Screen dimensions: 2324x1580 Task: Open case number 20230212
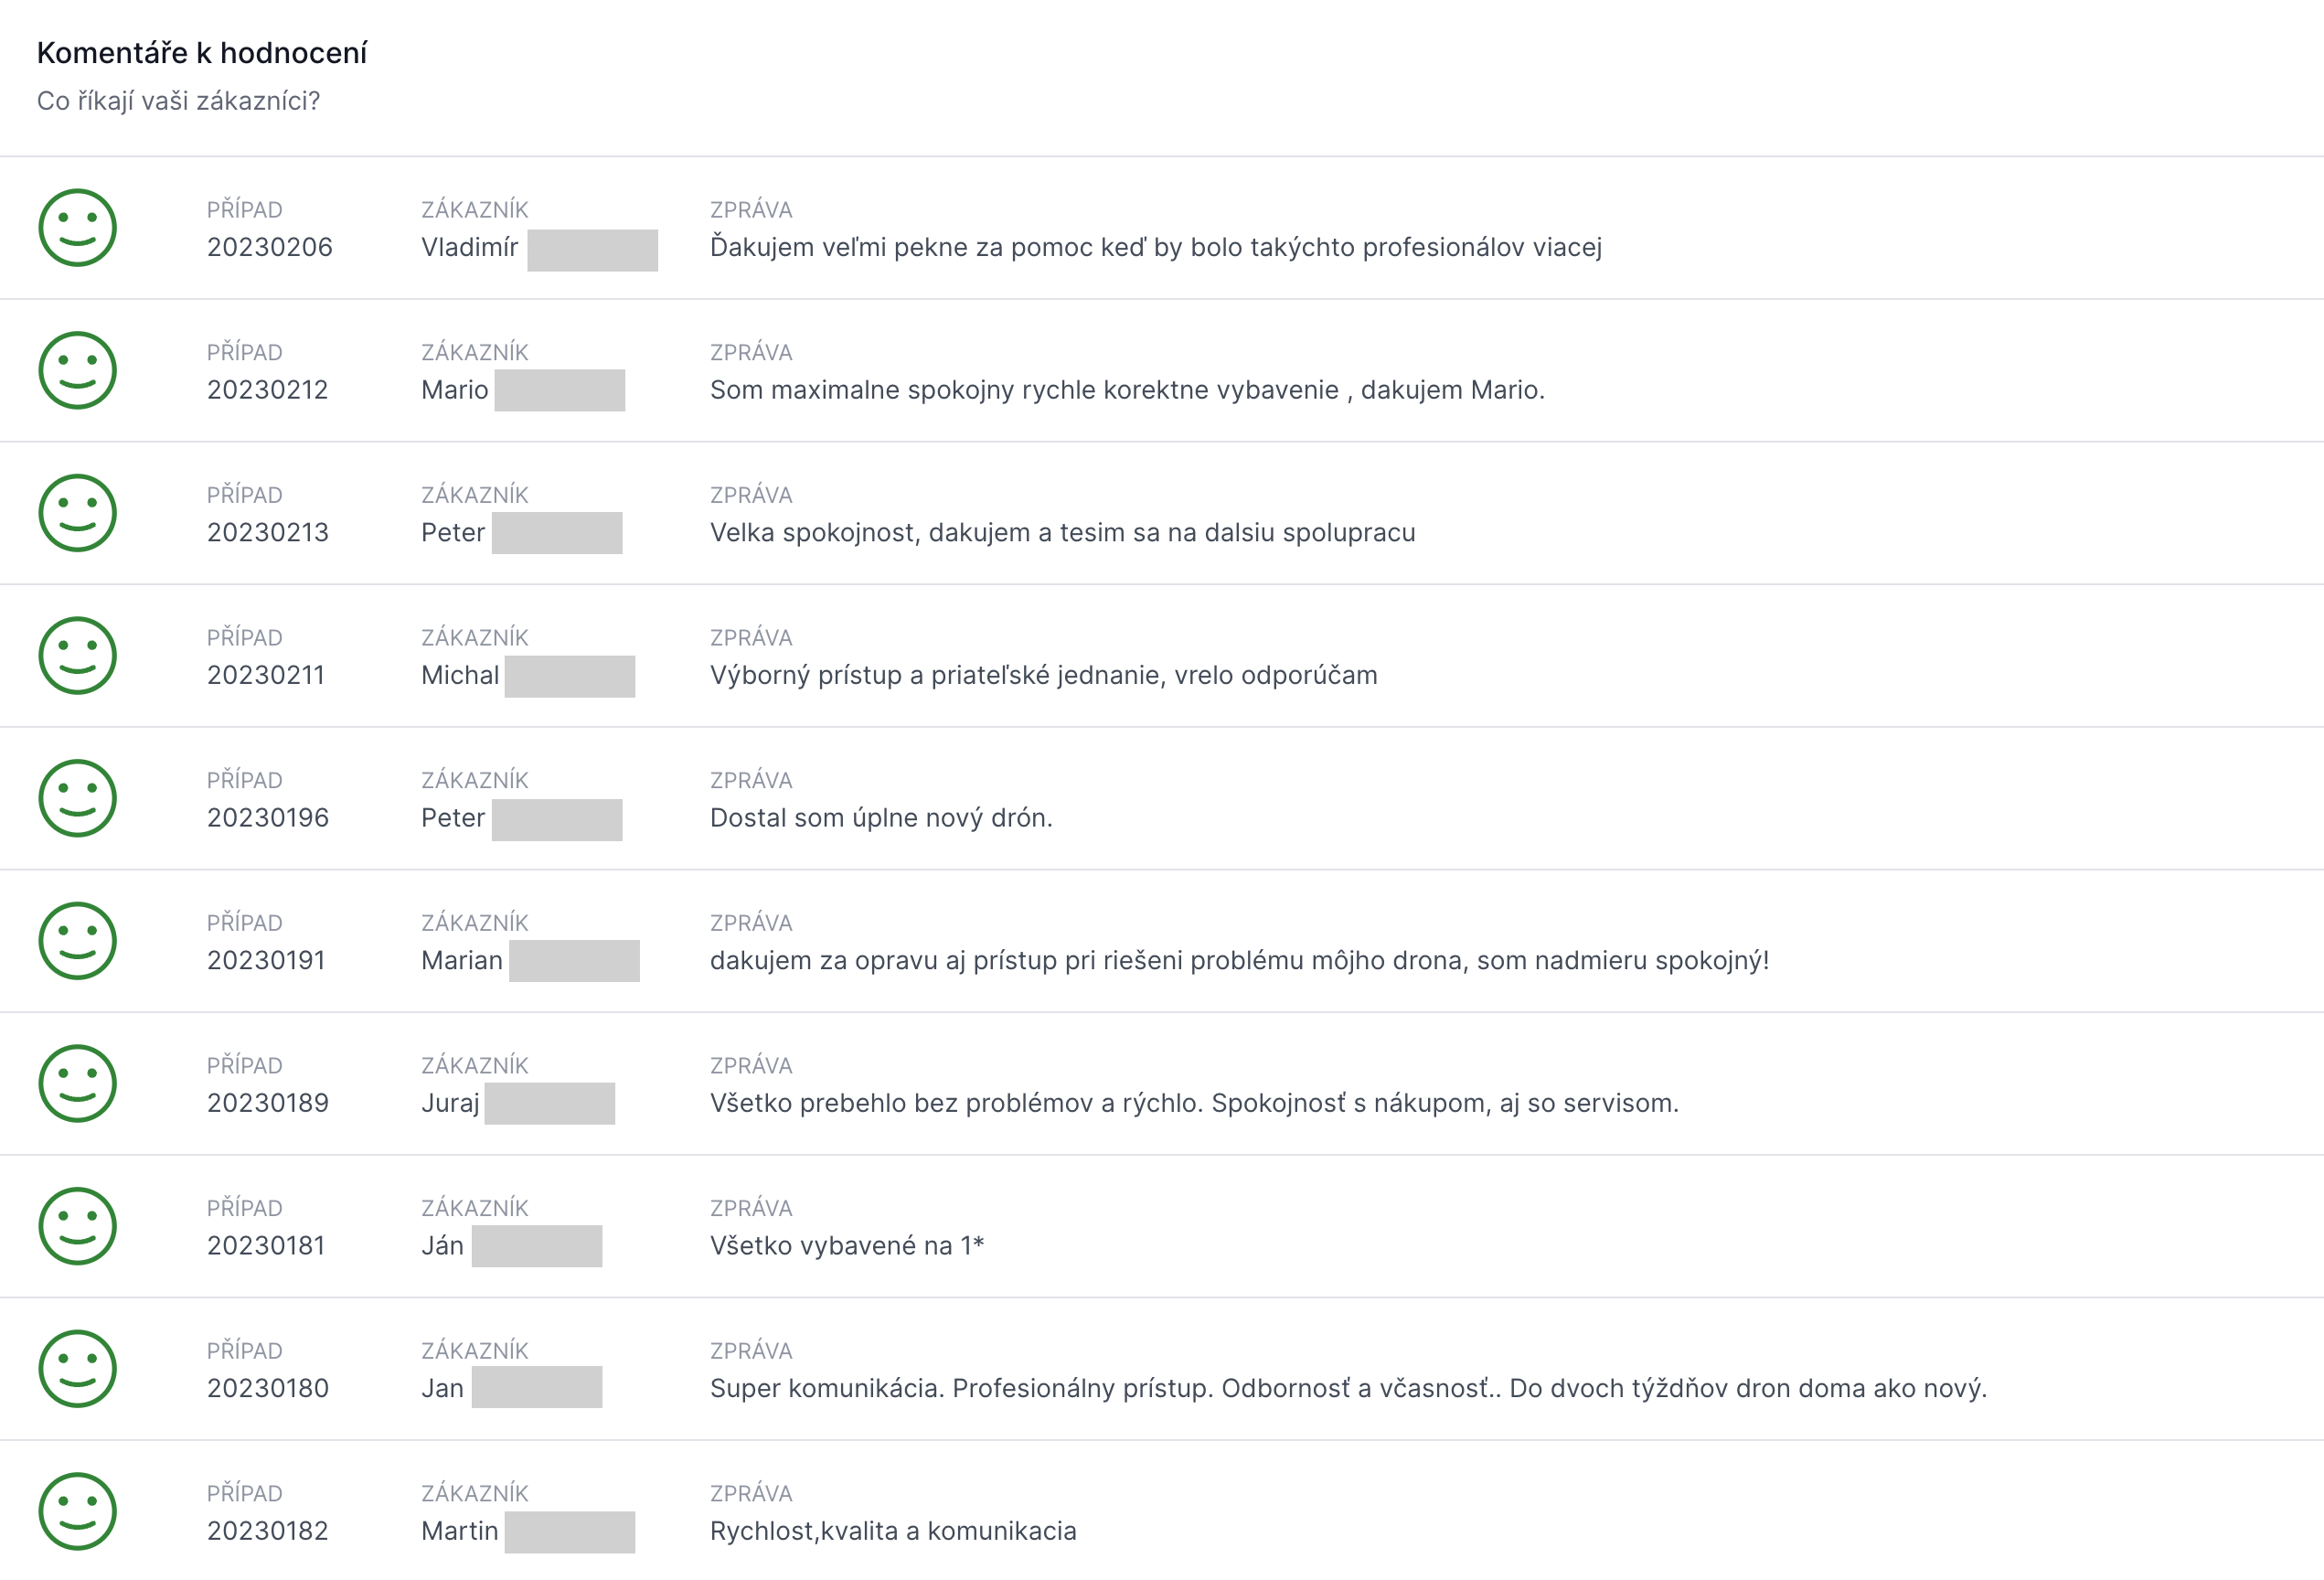tap(267, 390)
